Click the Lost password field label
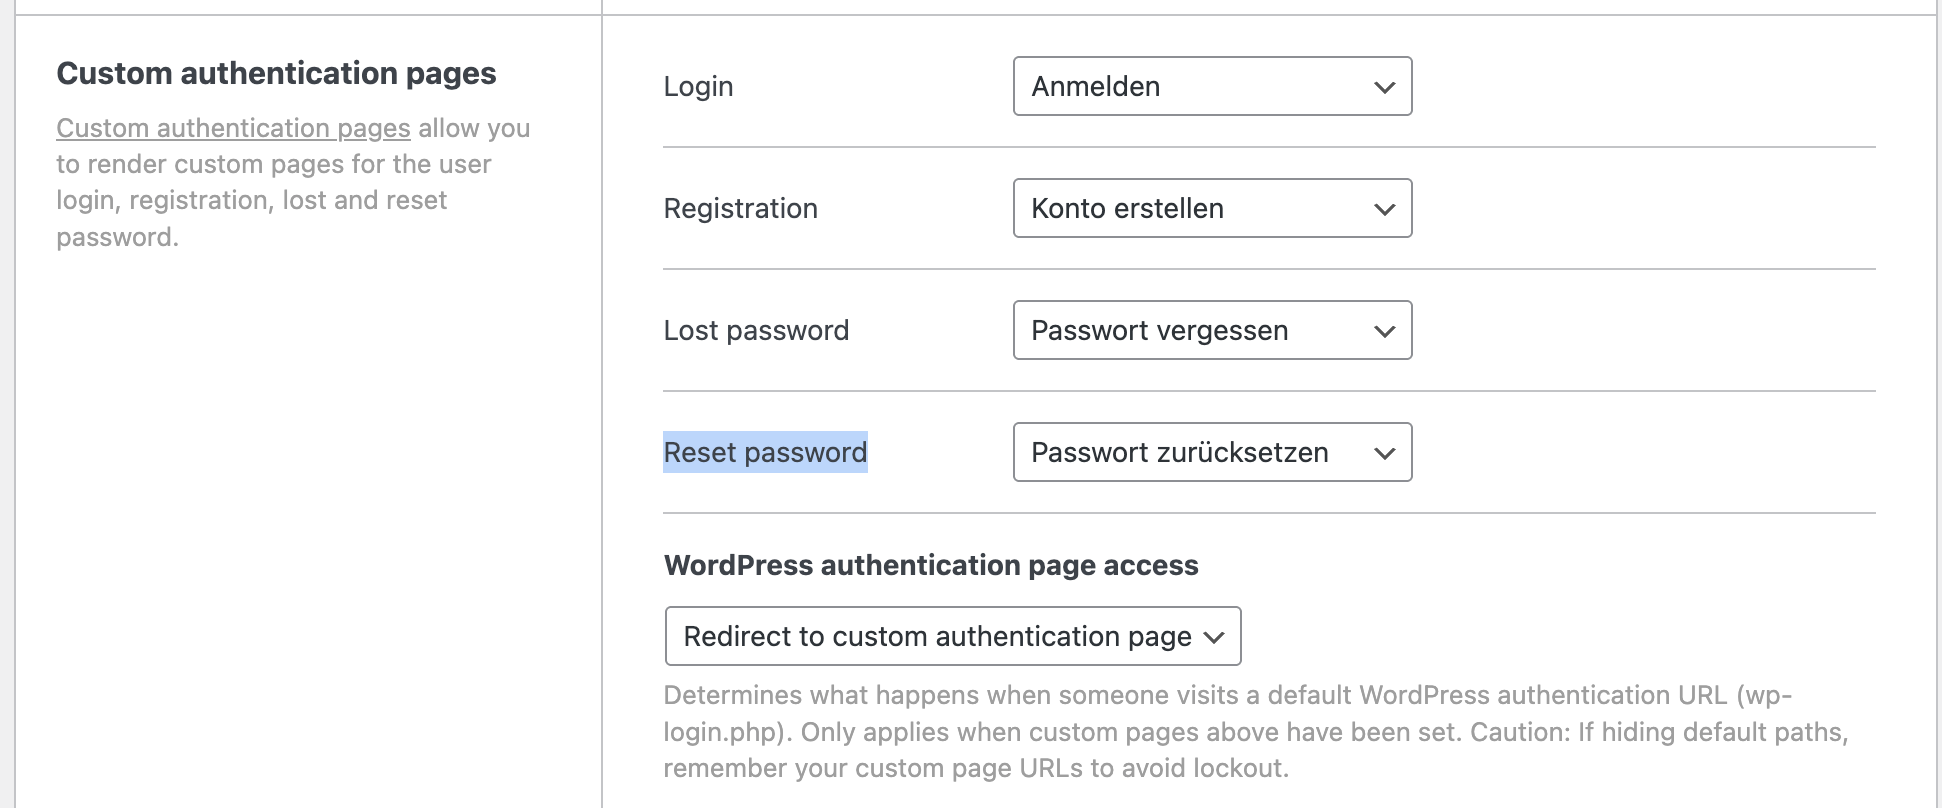 (756, 331)
